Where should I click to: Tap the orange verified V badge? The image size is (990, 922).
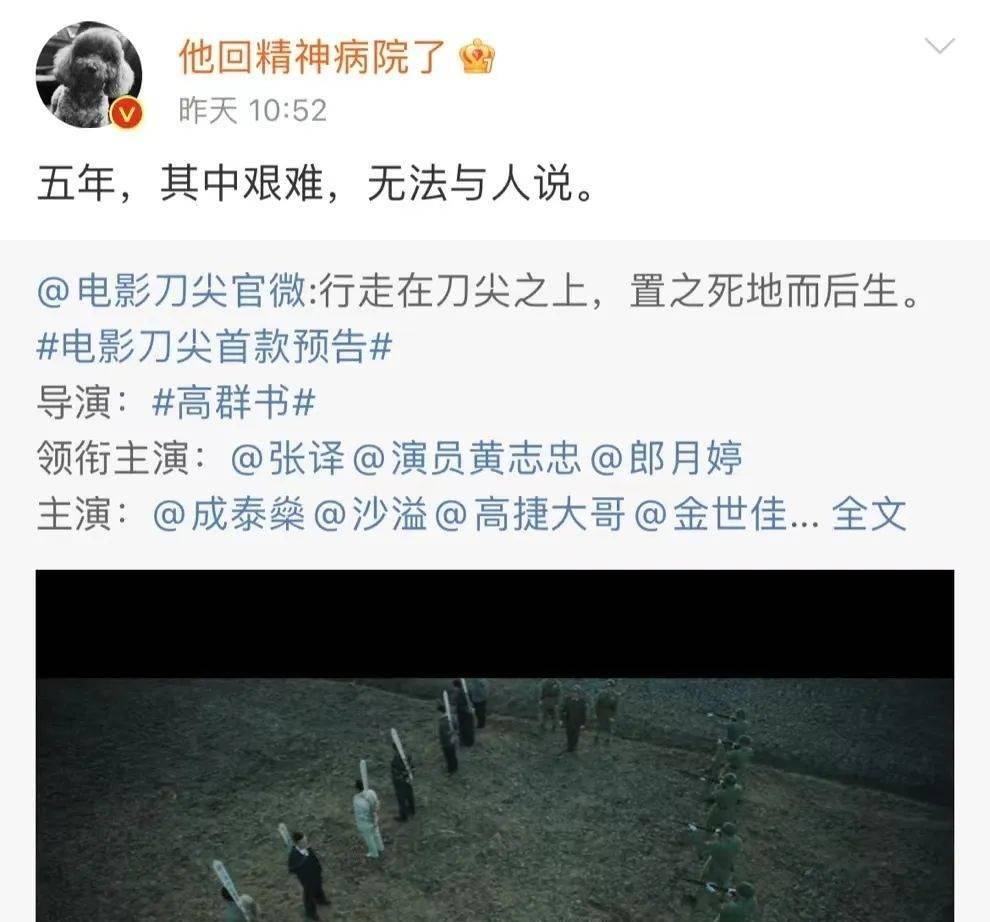[x=128, y=114]
